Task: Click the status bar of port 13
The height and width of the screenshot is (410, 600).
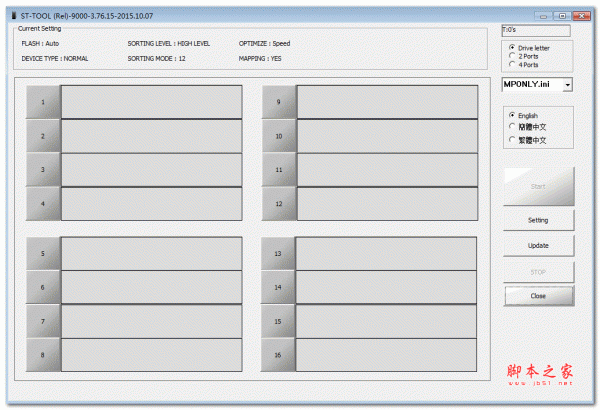Action: (386, 253)
